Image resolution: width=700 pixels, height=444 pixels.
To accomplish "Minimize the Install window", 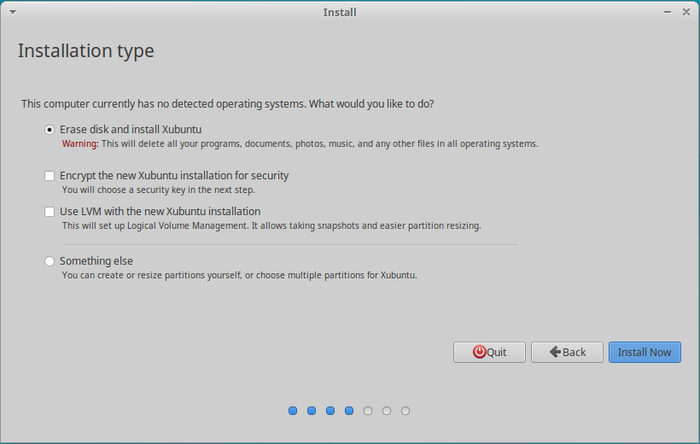I will (x=667, y=12).
